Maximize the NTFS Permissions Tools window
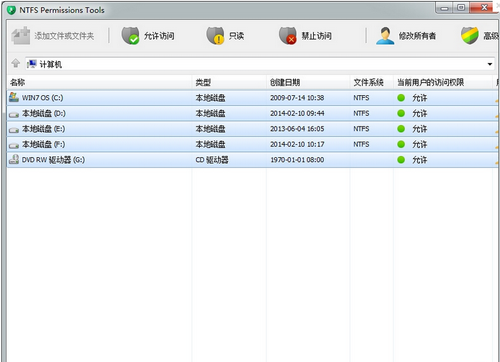The image size is (500, 362). tap(461, 8)
